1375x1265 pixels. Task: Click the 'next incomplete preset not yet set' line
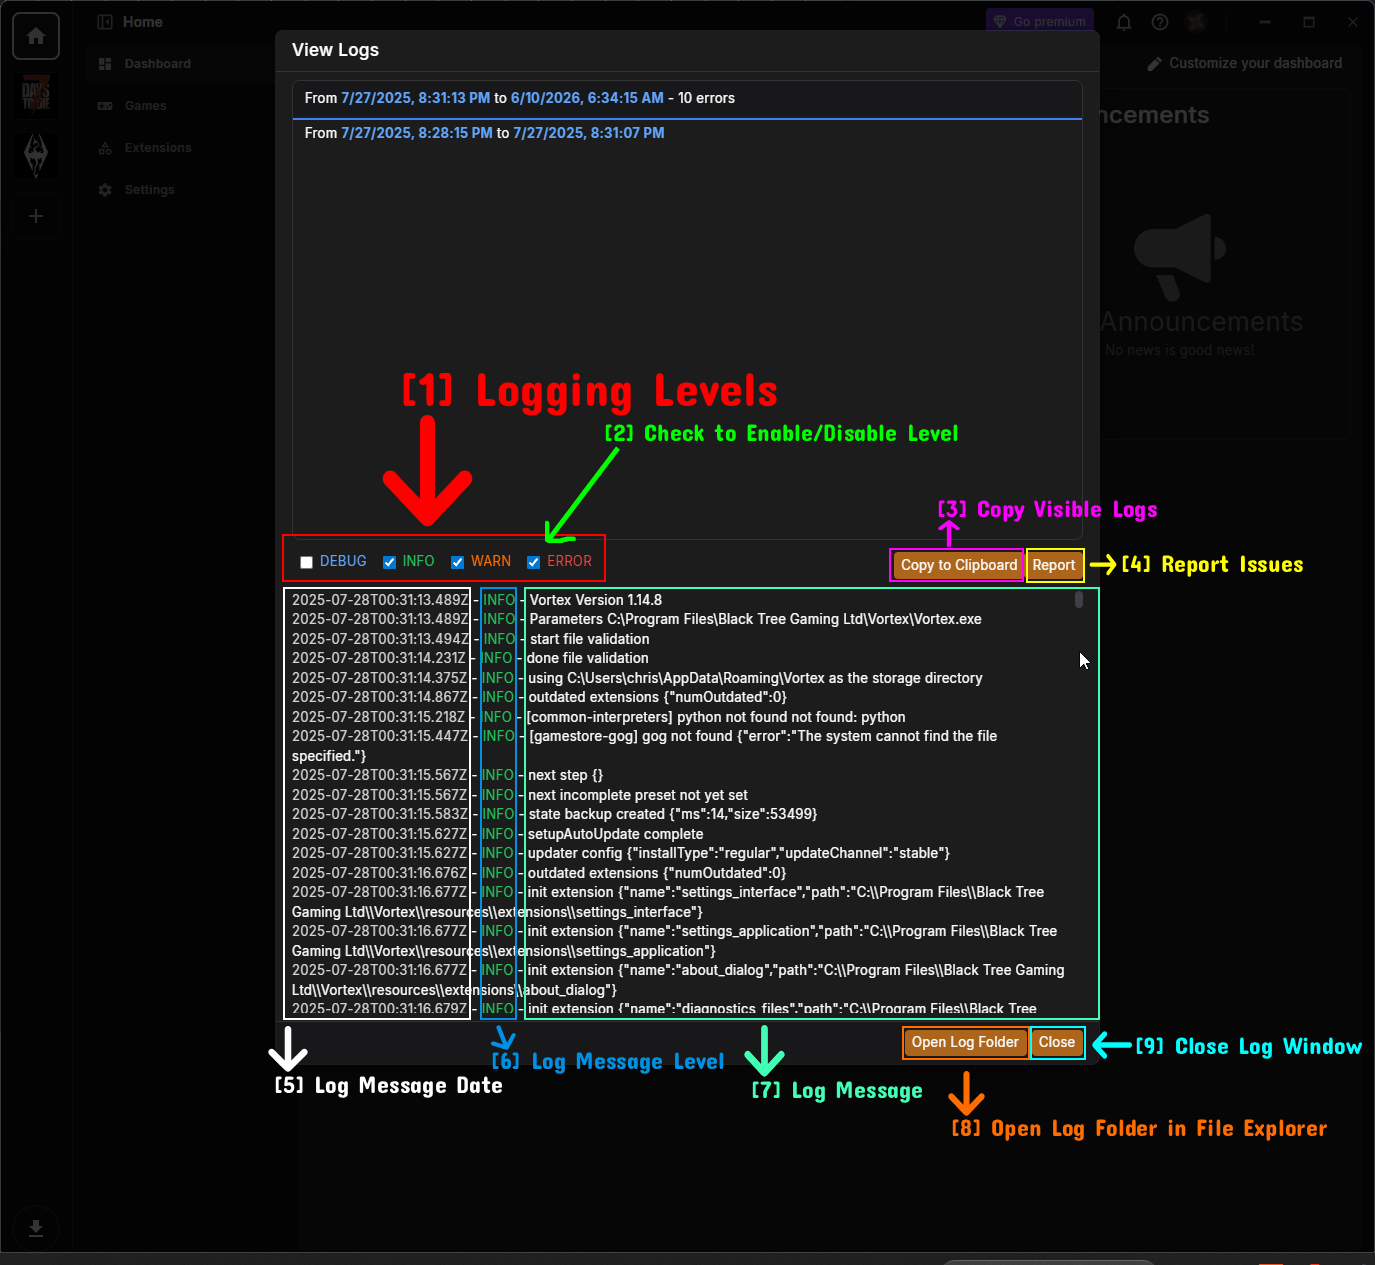point(520,795)
